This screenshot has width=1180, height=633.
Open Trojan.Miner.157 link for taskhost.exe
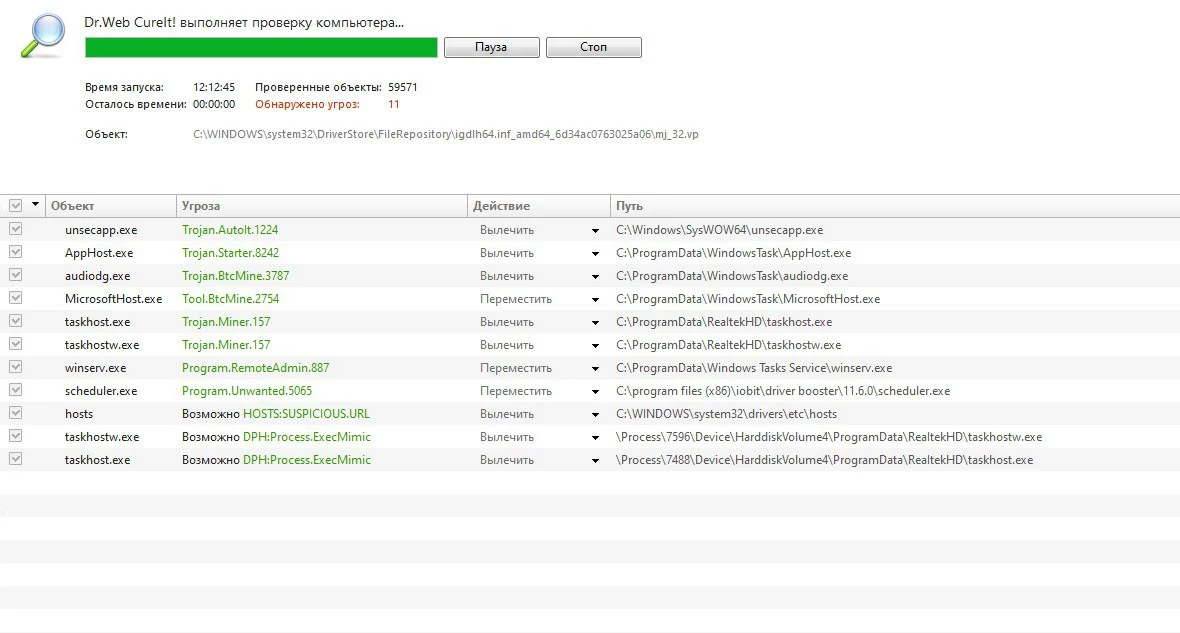pyautogui.click(x=226, y=321)
